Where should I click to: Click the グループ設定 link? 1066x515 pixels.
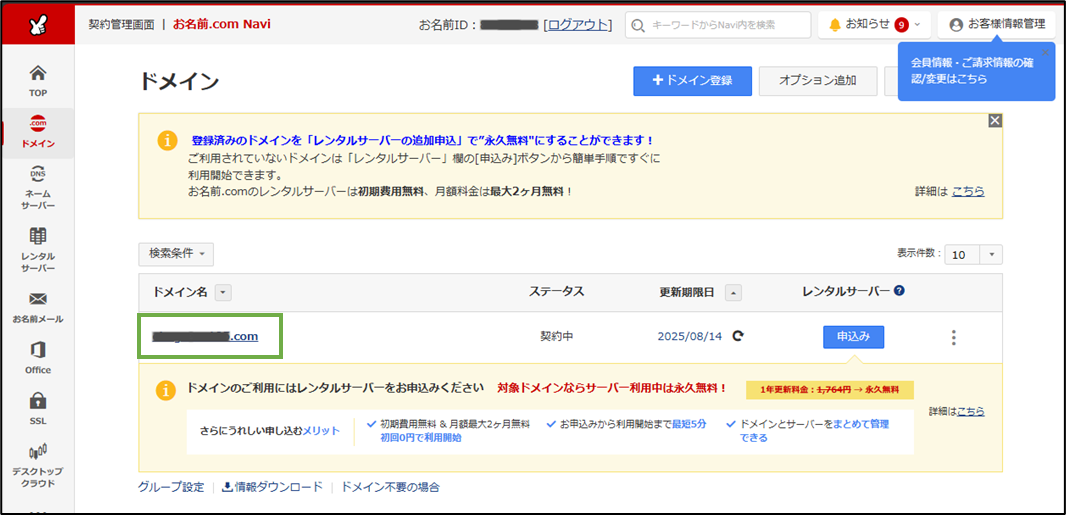(x=171, y=487)
